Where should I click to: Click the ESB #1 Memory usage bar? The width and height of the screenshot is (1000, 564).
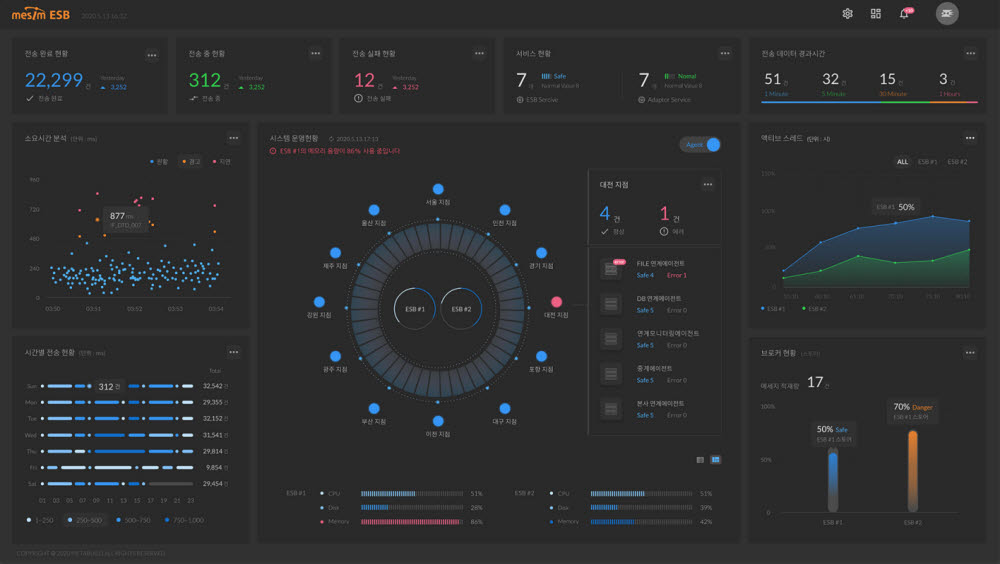tap(412, 522)
